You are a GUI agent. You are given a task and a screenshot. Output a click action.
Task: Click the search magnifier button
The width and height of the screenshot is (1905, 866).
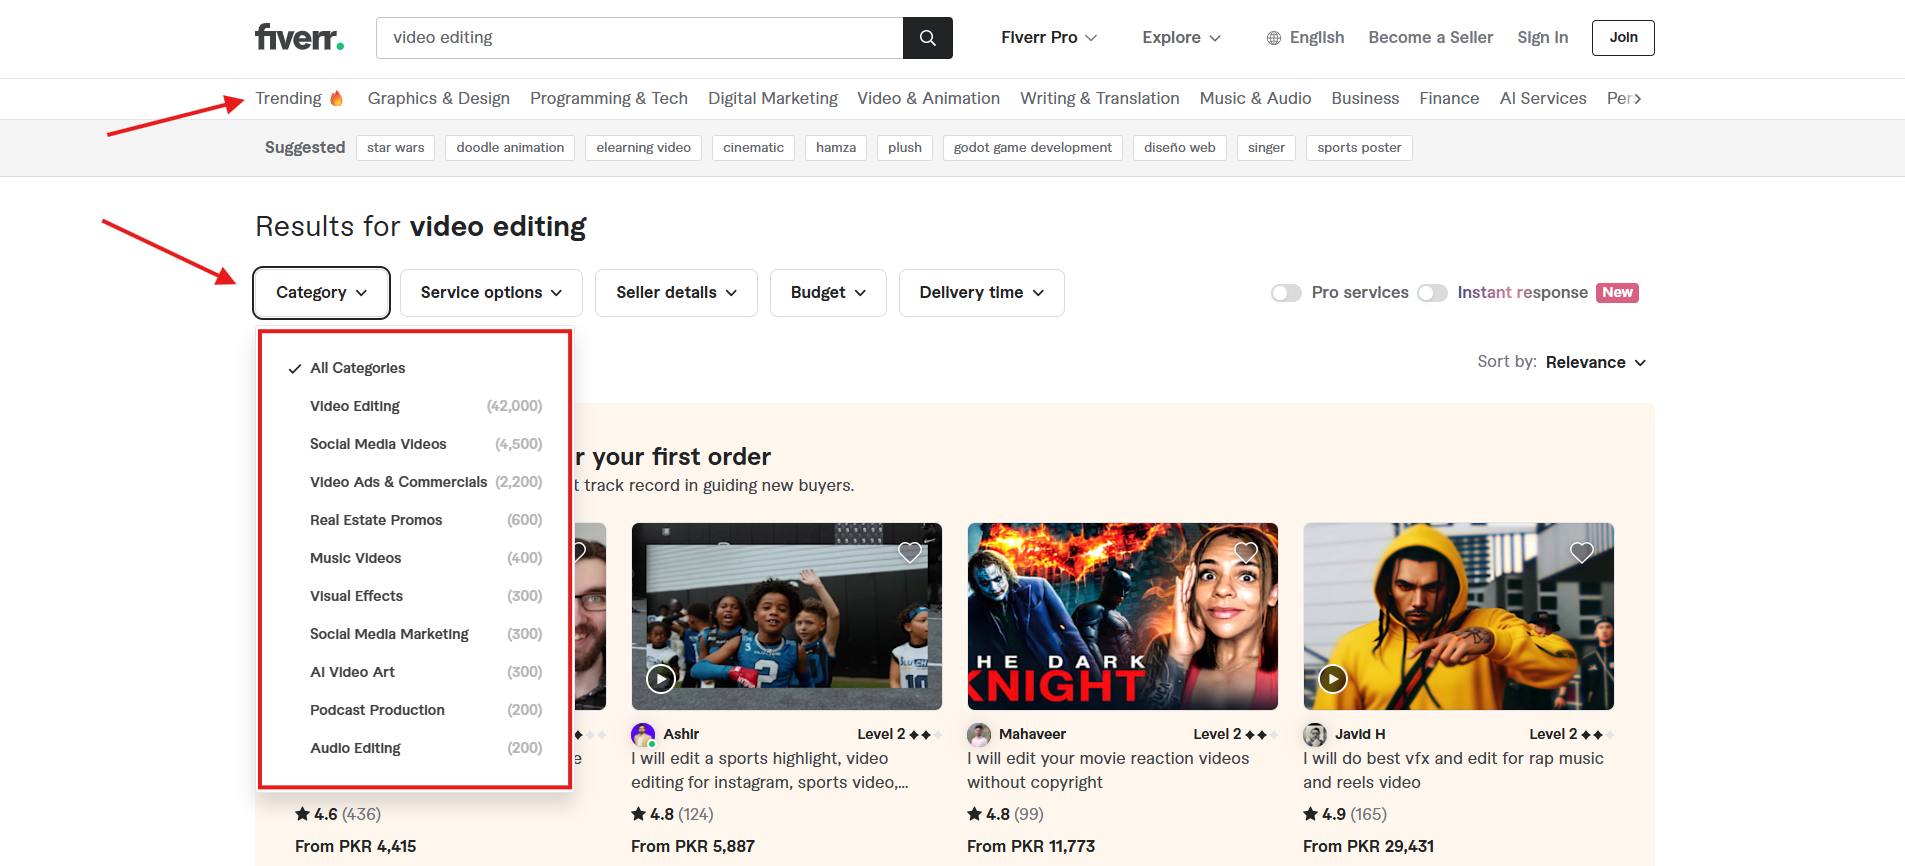point(927,38)
